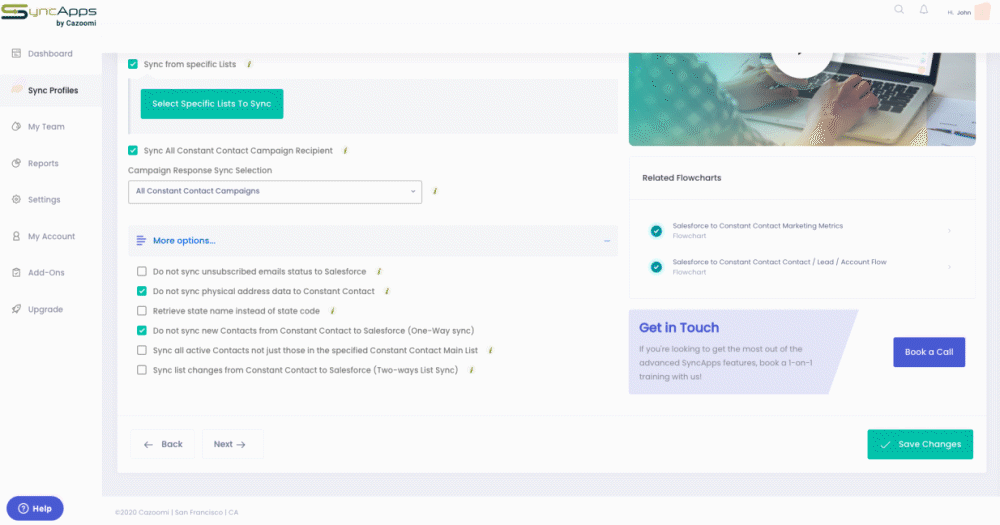The width and height of the screenshot is (1000, 525).
Task: Click info icon for Two-ways List Sync
Action: click(471, 370)
